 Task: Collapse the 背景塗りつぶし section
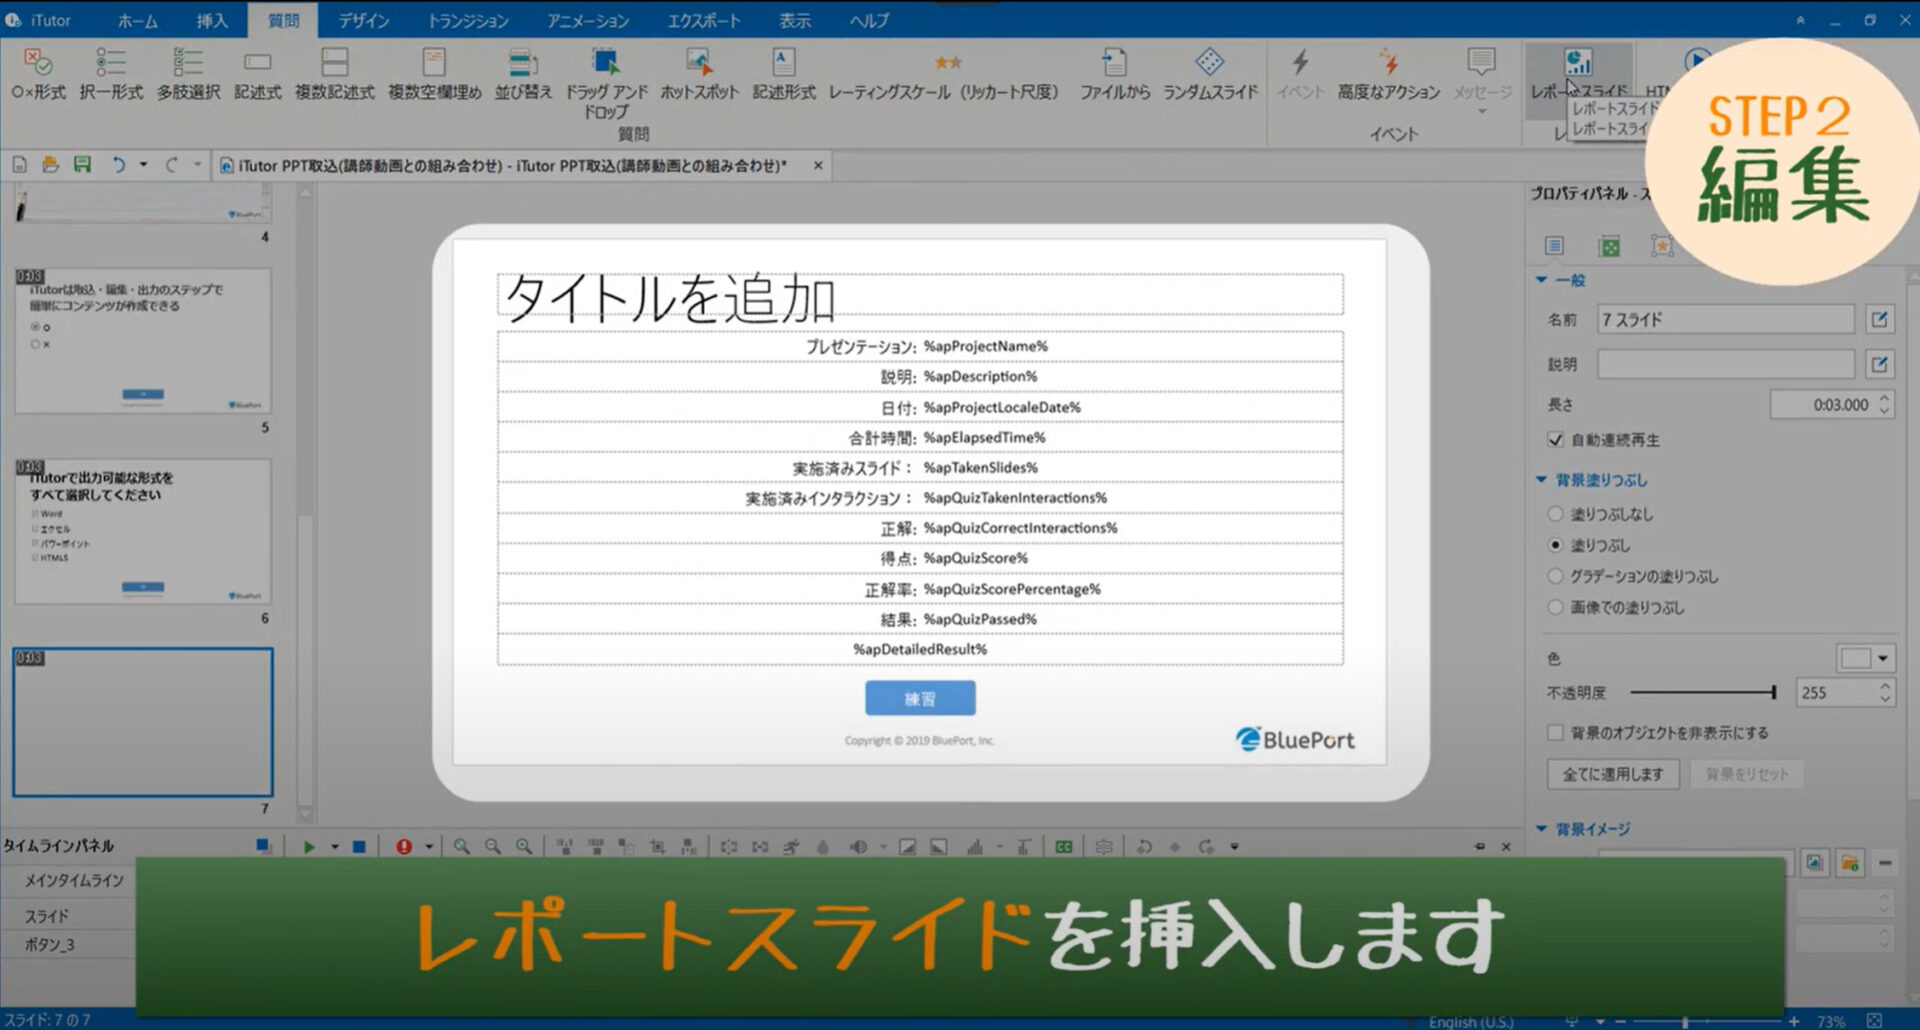(1540, 480)
